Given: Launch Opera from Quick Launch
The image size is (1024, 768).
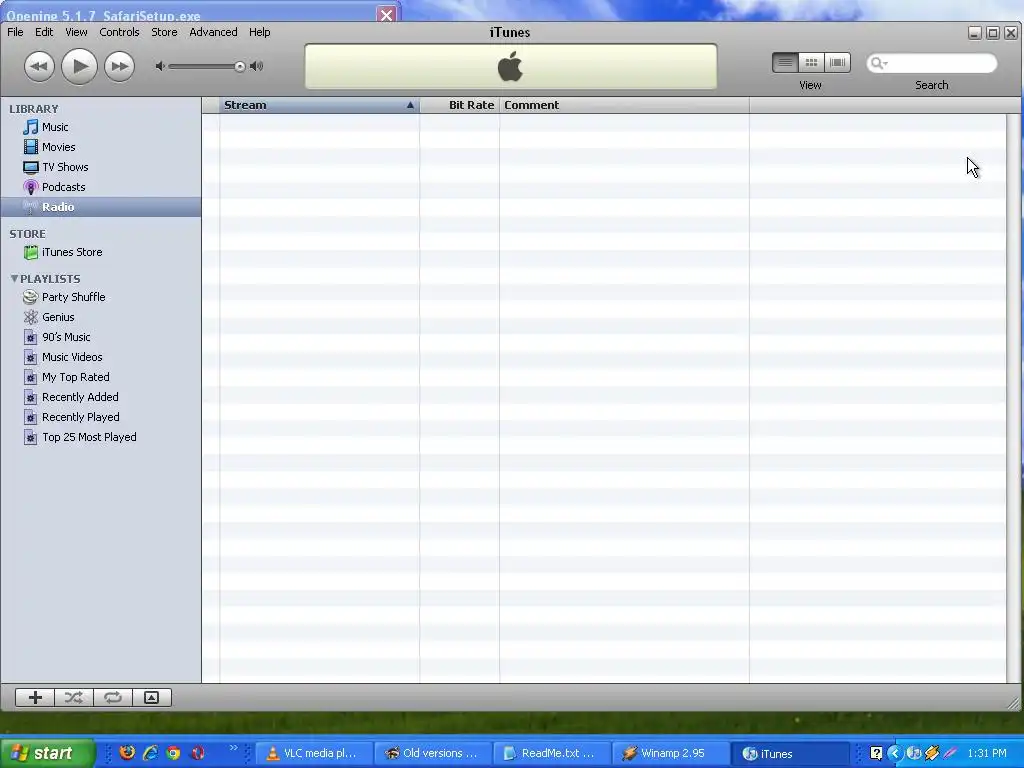Looking at the screenshot, I should point(197,753).
